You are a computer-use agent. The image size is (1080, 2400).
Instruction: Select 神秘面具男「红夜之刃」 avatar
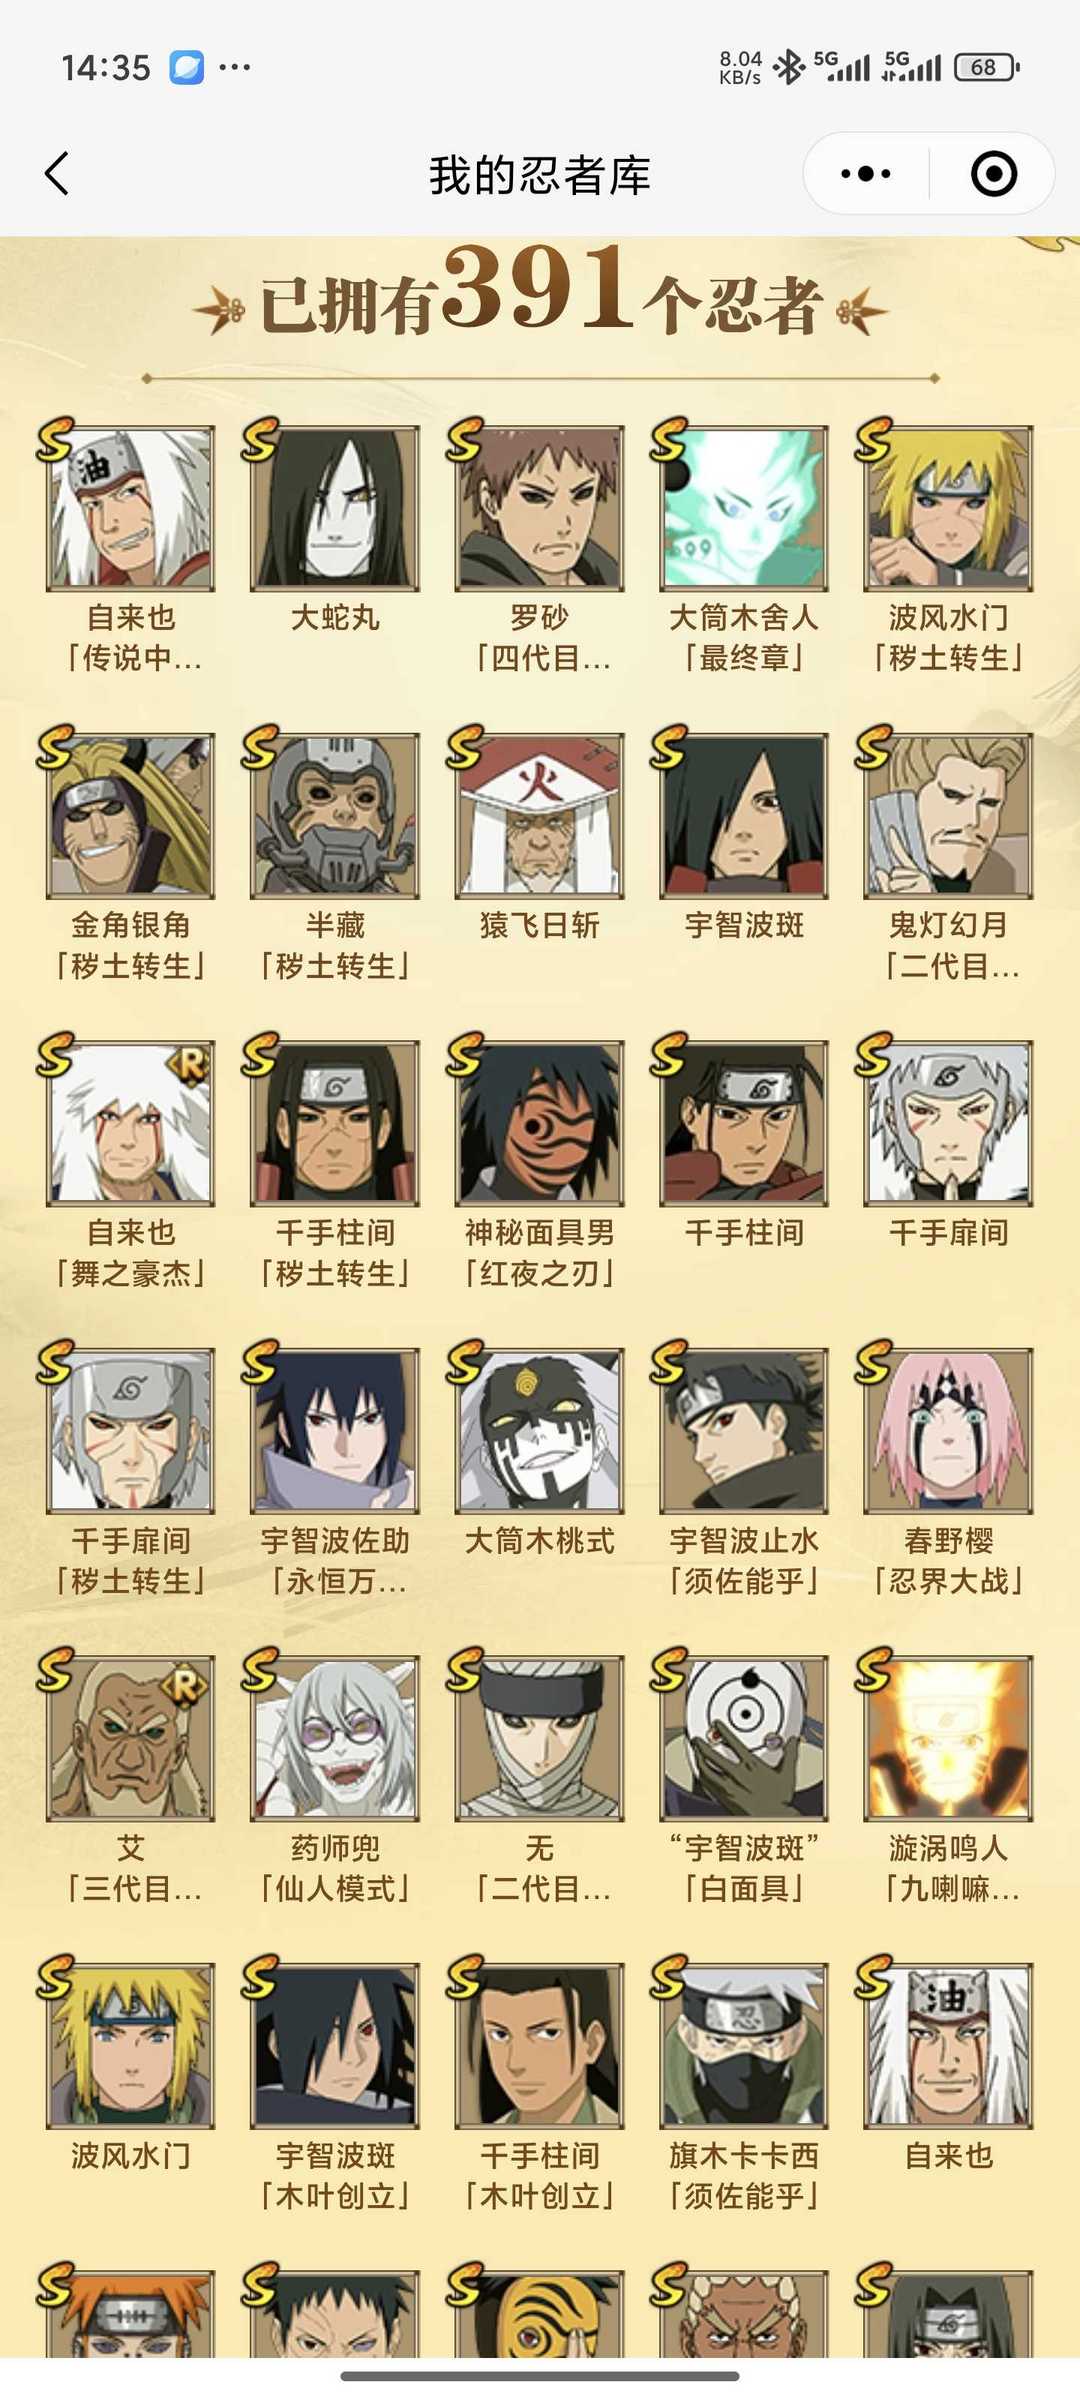(540, 1123)
